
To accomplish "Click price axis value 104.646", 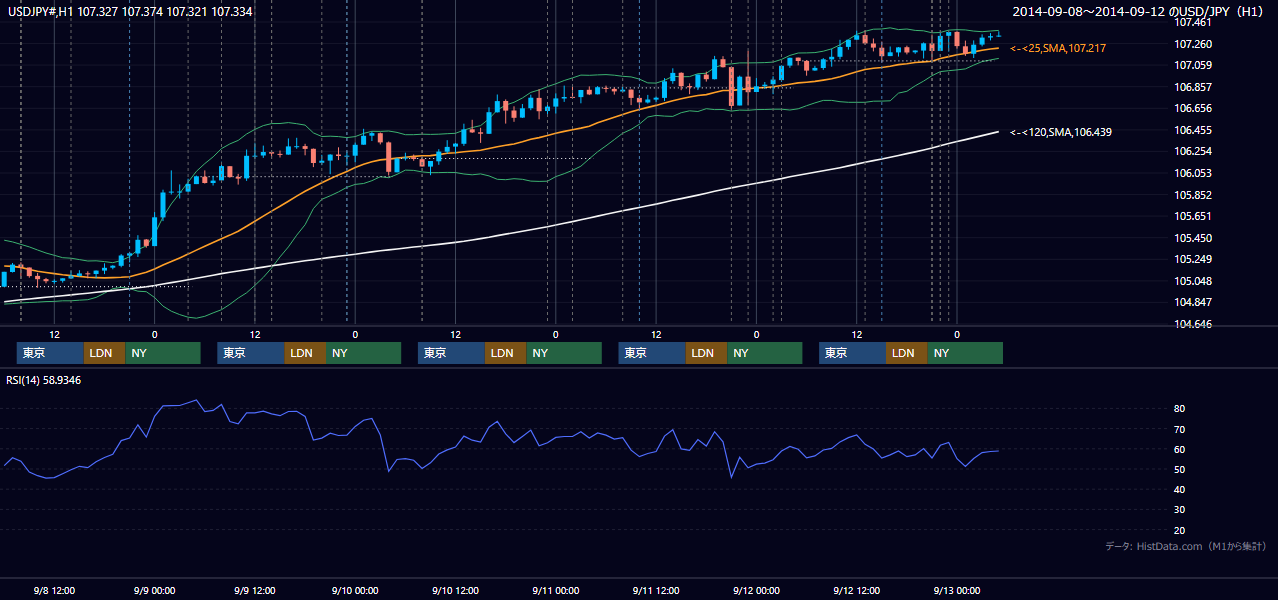I will tap(1194, 324).
